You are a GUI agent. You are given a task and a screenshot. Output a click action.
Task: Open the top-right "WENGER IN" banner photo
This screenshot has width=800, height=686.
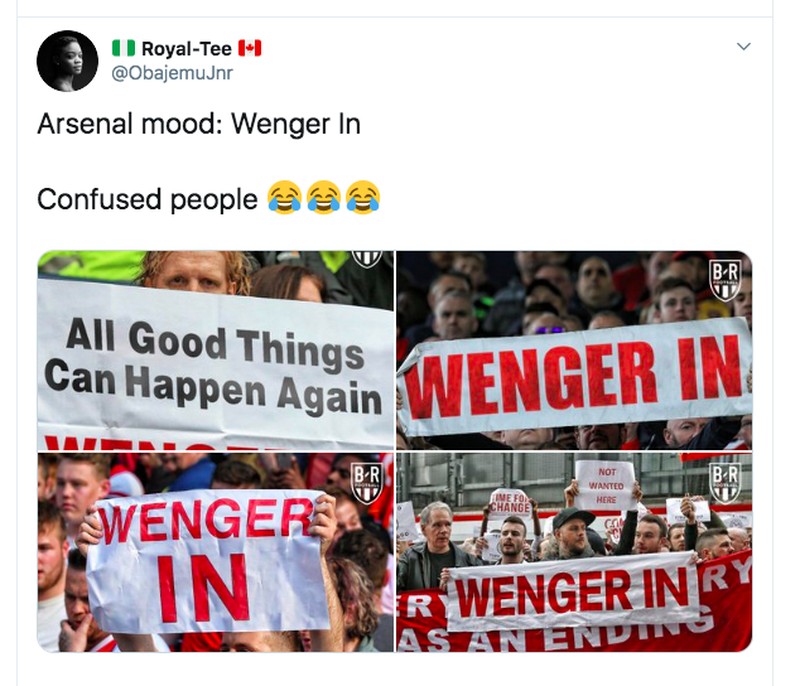574,350
